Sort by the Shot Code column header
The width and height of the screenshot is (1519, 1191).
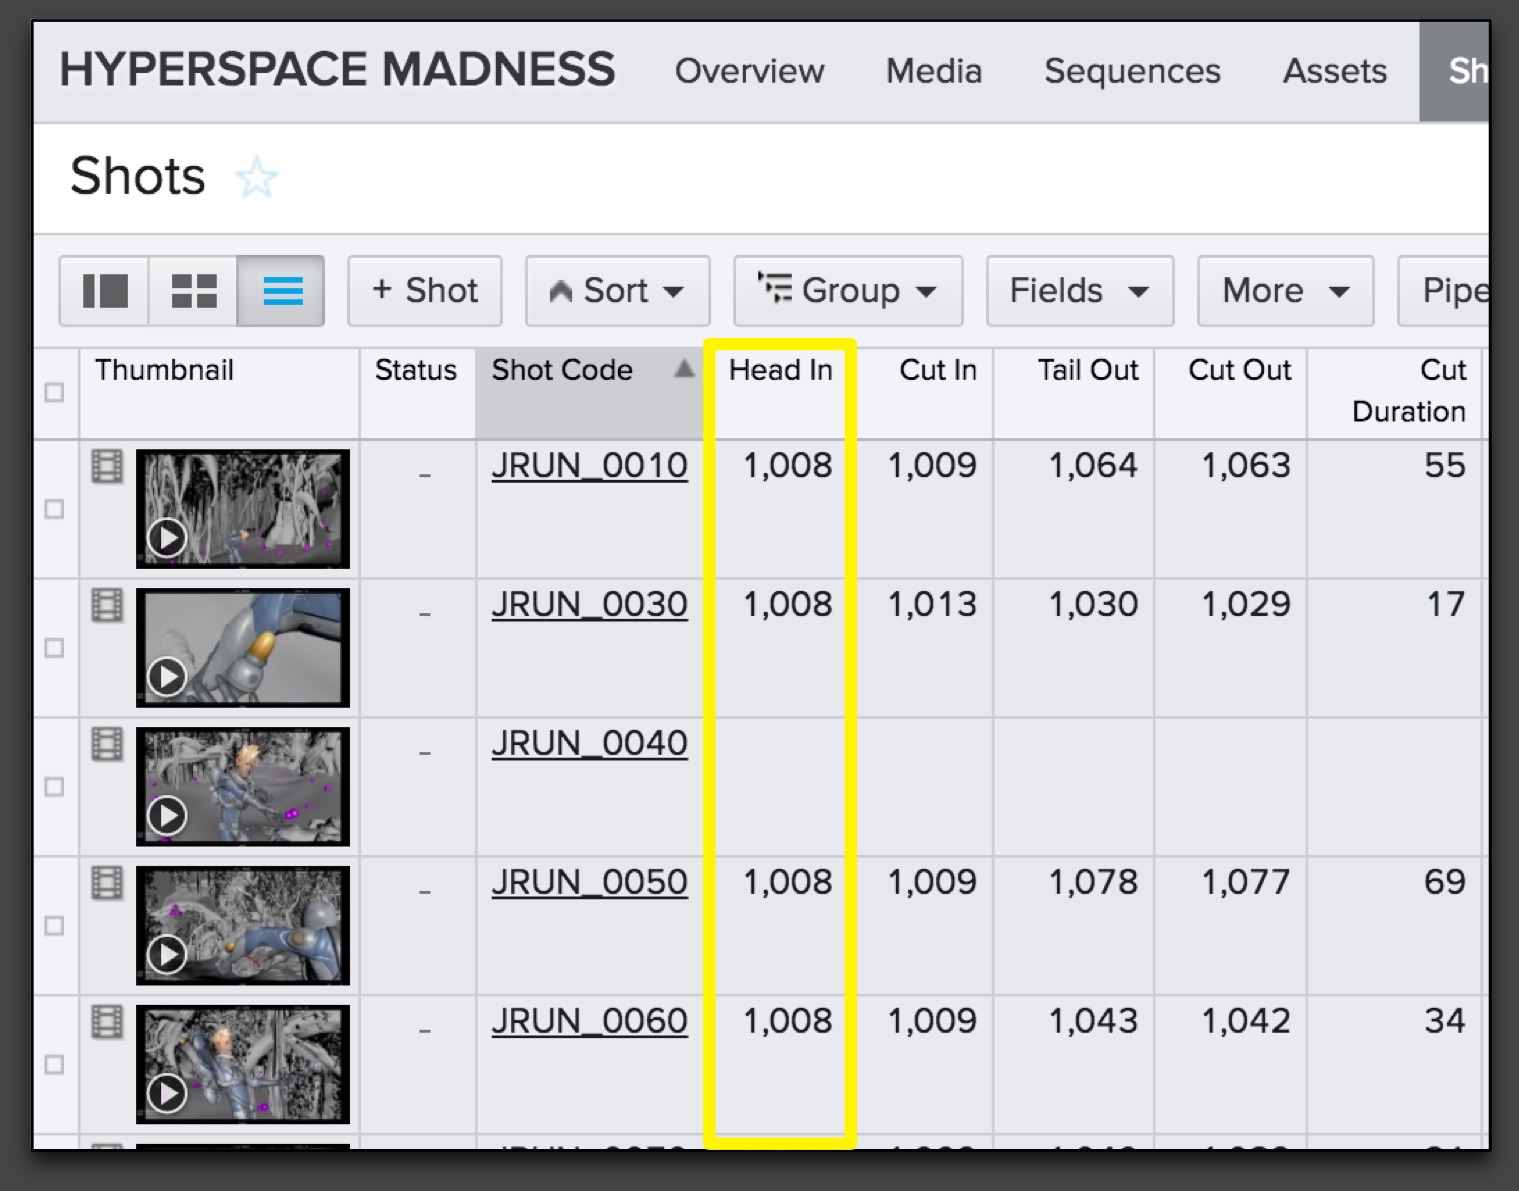[562, 370]
